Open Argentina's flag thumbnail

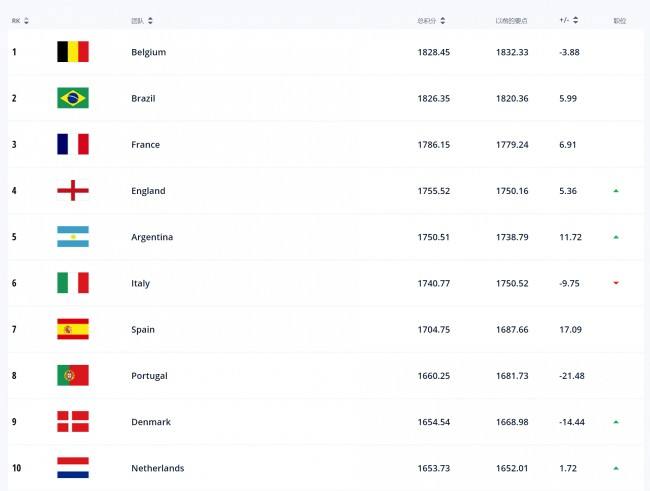click(x=73, y=236)
